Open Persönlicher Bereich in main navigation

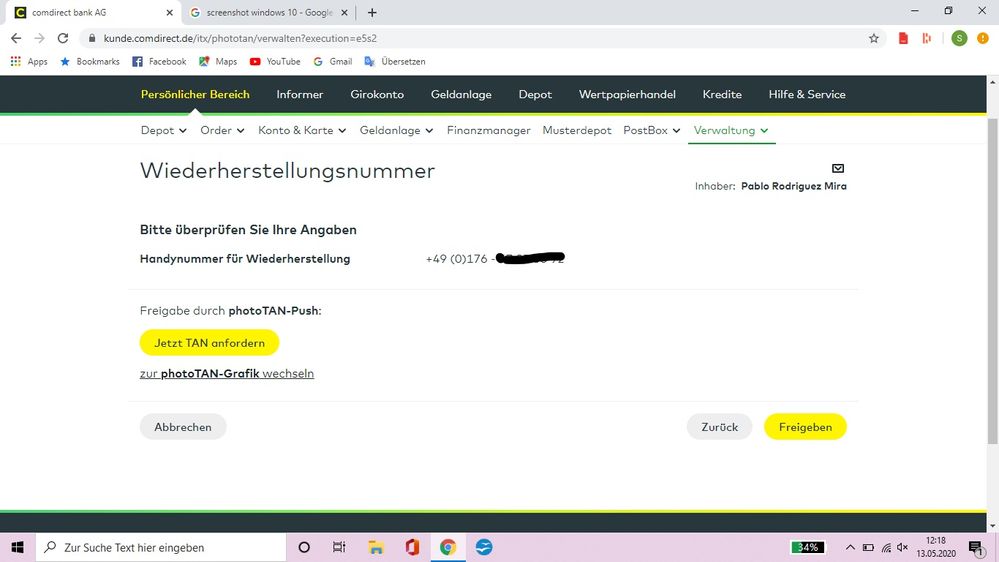click(195, 94)
